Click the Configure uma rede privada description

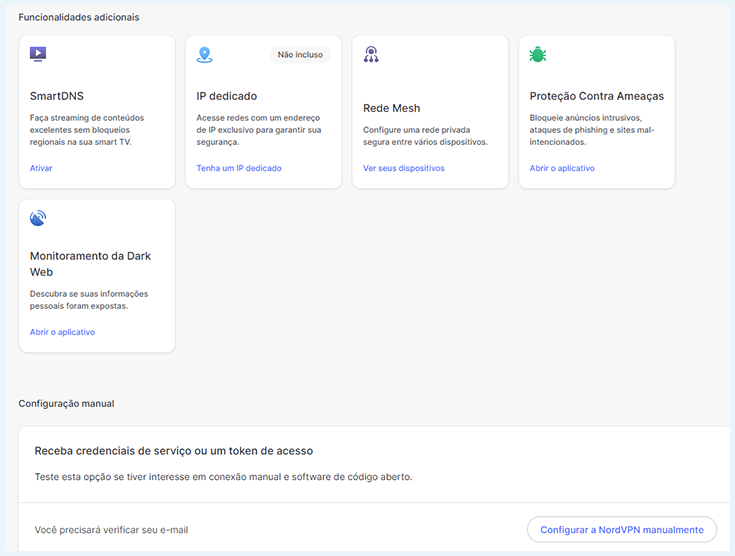point(425,136)
